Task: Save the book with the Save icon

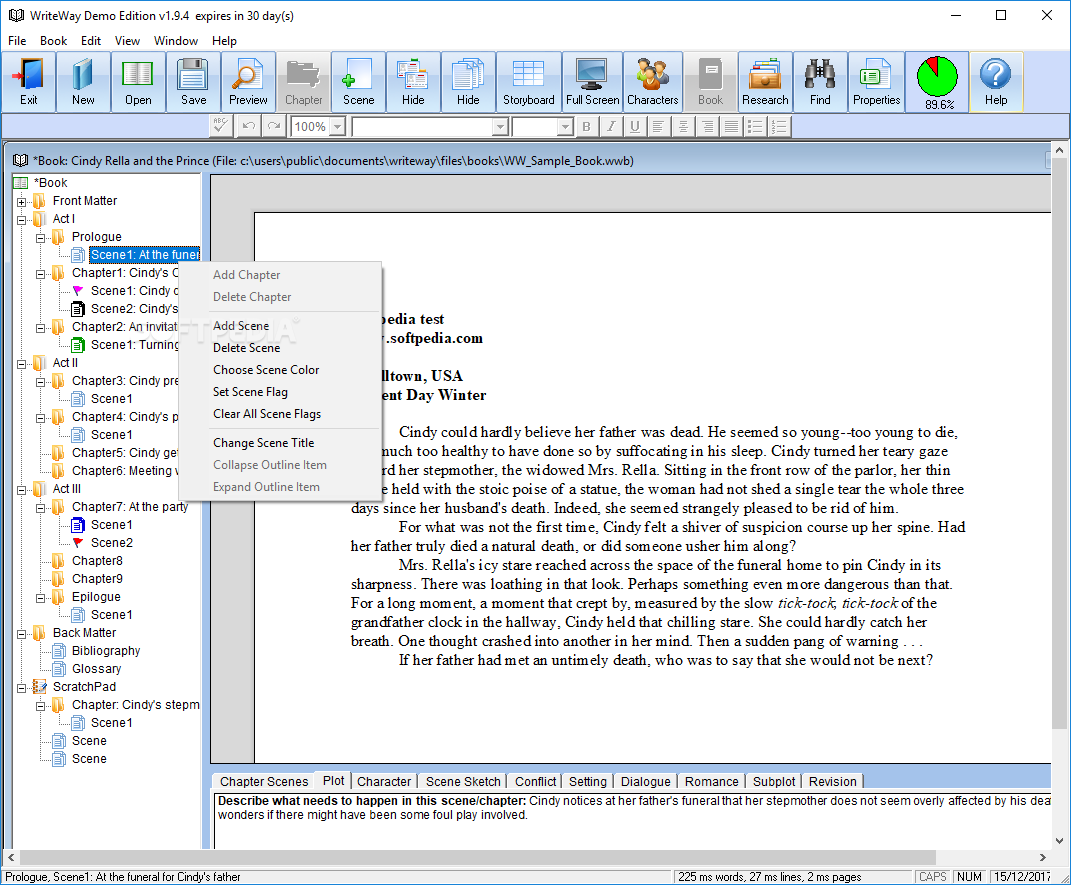Action: pos(193,82)
